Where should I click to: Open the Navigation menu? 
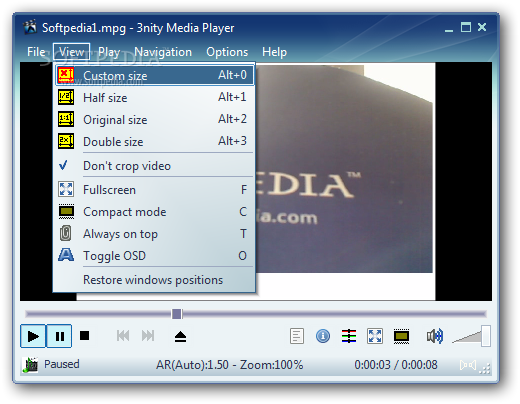(163, 52)
